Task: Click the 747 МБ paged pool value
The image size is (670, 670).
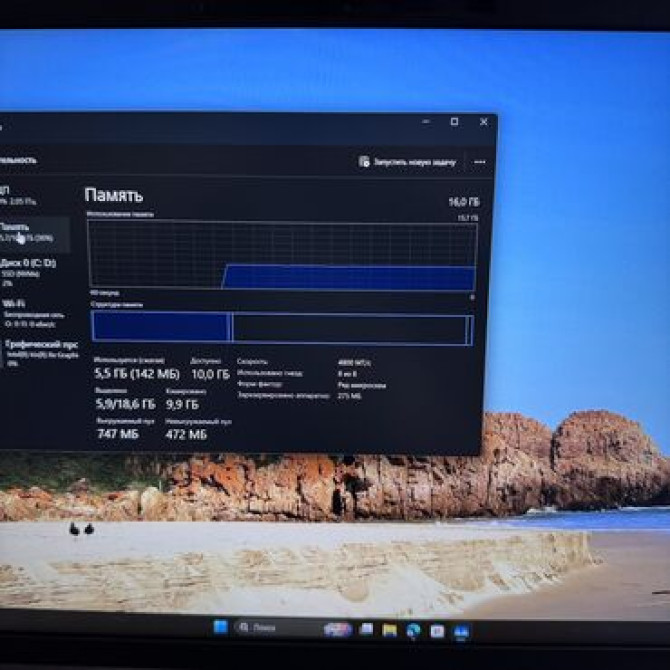Action: (118, 434)
